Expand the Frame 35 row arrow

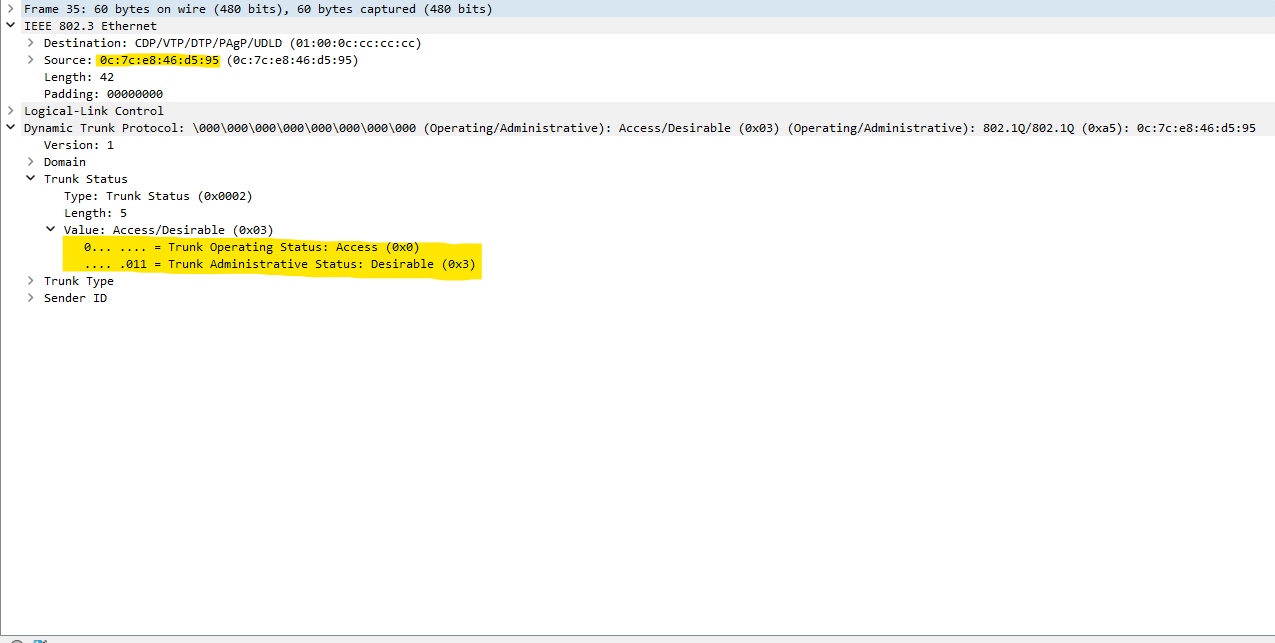point(10,9)
